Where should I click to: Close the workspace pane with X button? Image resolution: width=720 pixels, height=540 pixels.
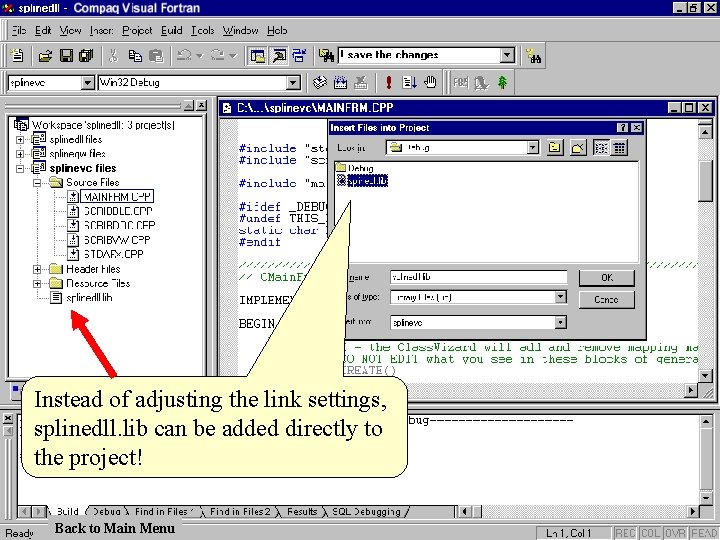click(201, 106)
